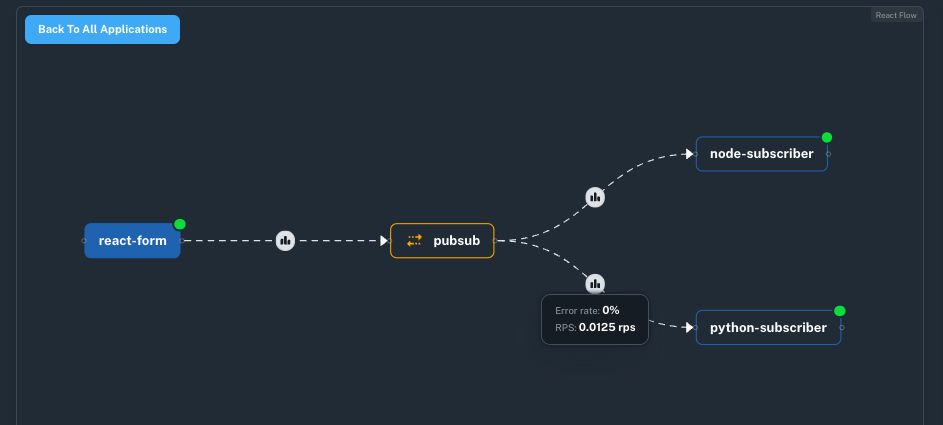The height and width of the screenshot is (425, 943).
Task: Click green status dot on node-subscriber
Action: (827, 138)
